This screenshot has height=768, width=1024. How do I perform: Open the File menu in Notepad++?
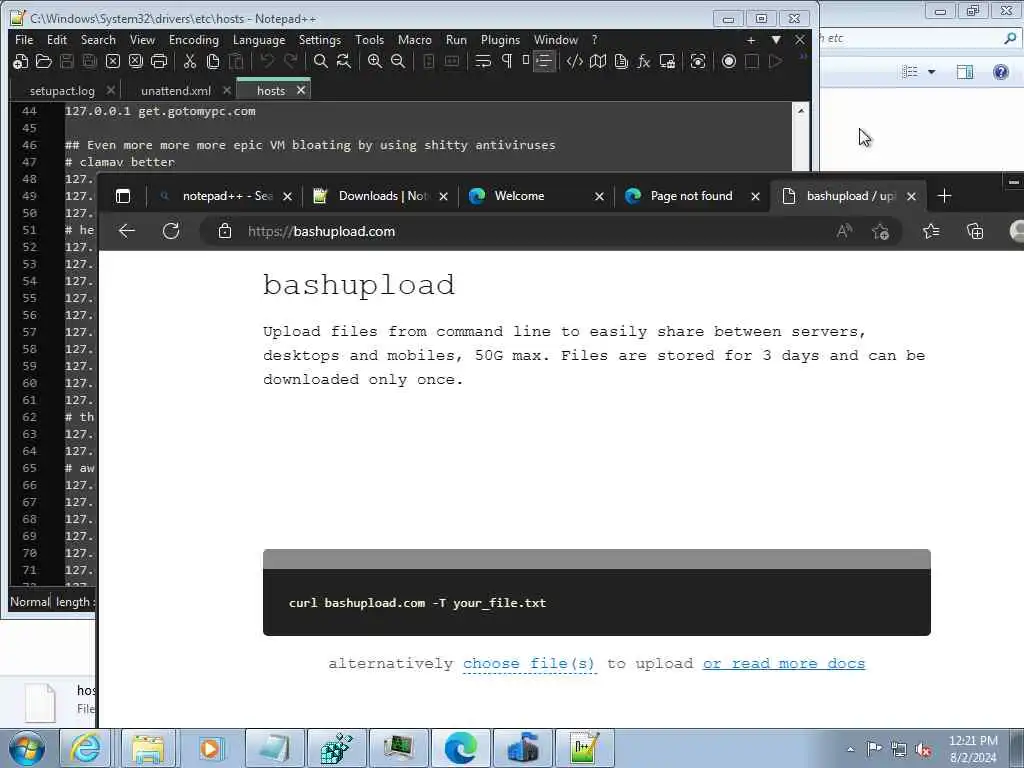tap(24, 40)
